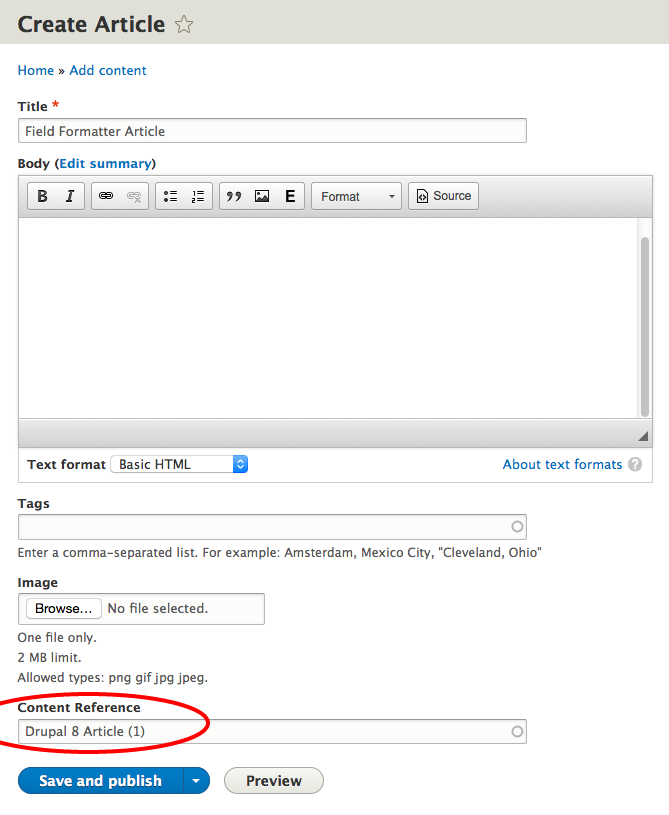Open the Format dropdown in the toolbar
The height and width of the screenshot is (815, 669).
click(x=357, y=196)
